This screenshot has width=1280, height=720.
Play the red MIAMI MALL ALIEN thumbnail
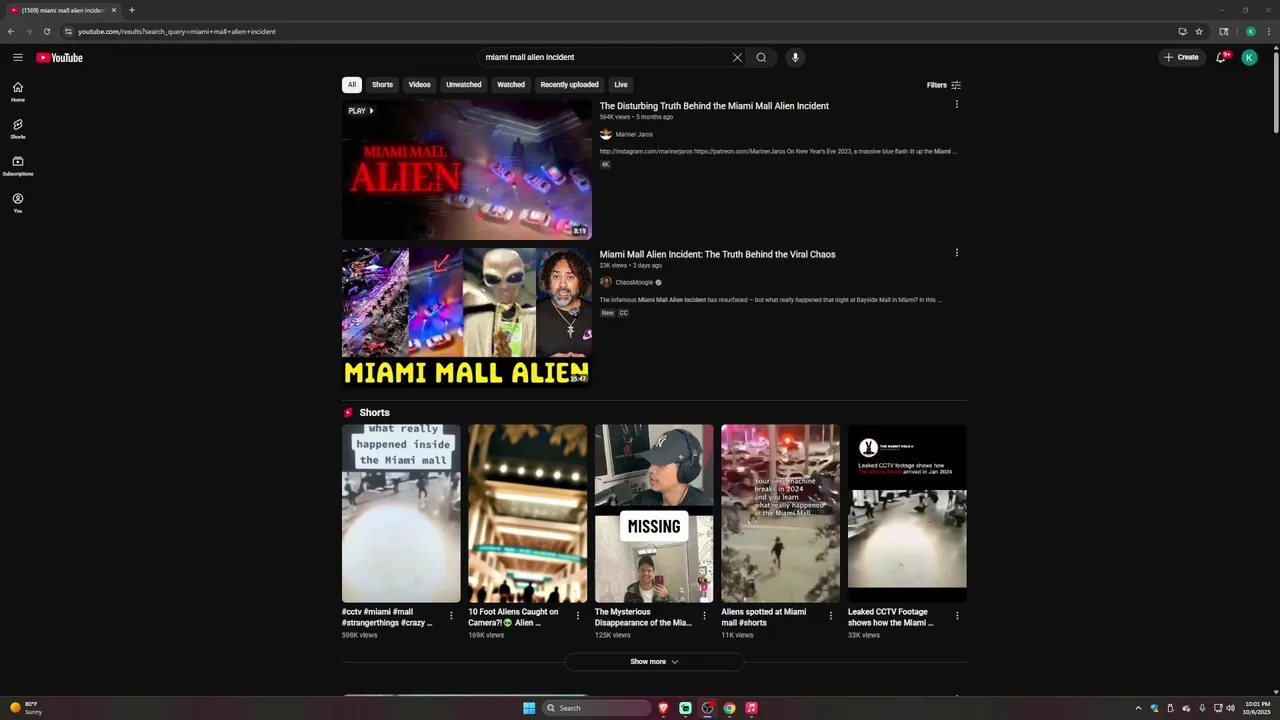coord(467,169)
